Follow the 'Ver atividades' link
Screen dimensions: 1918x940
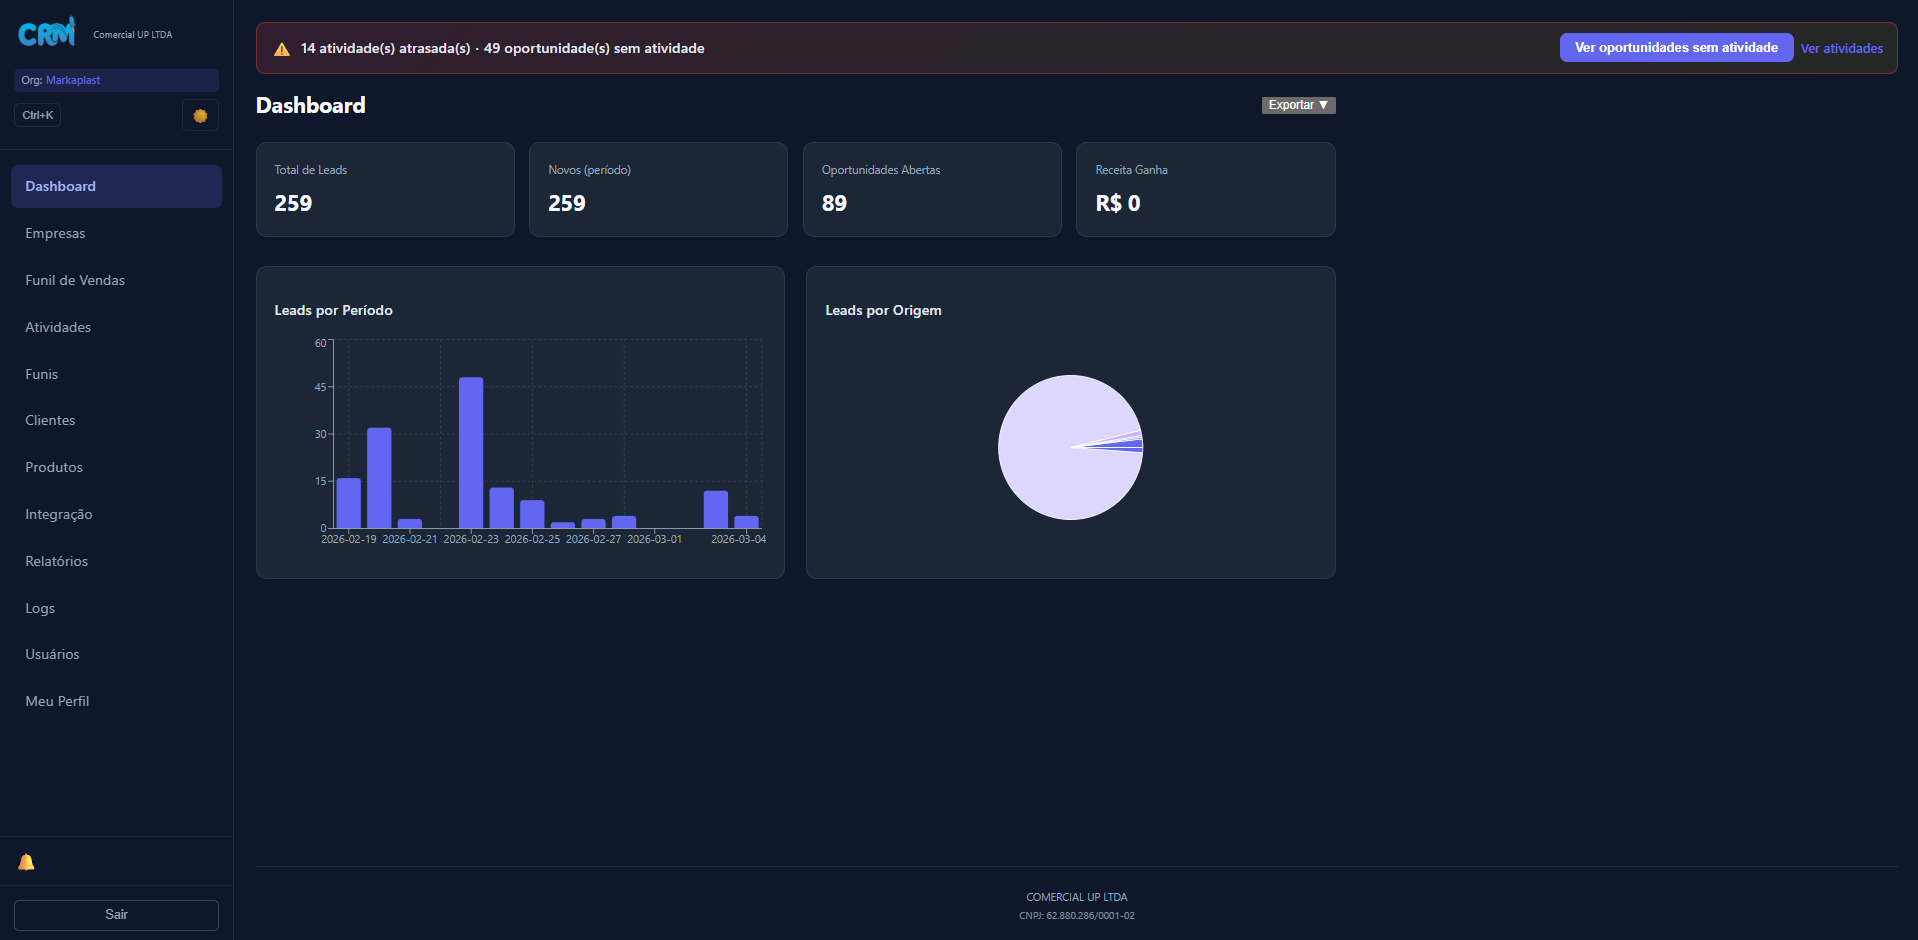1841,48
